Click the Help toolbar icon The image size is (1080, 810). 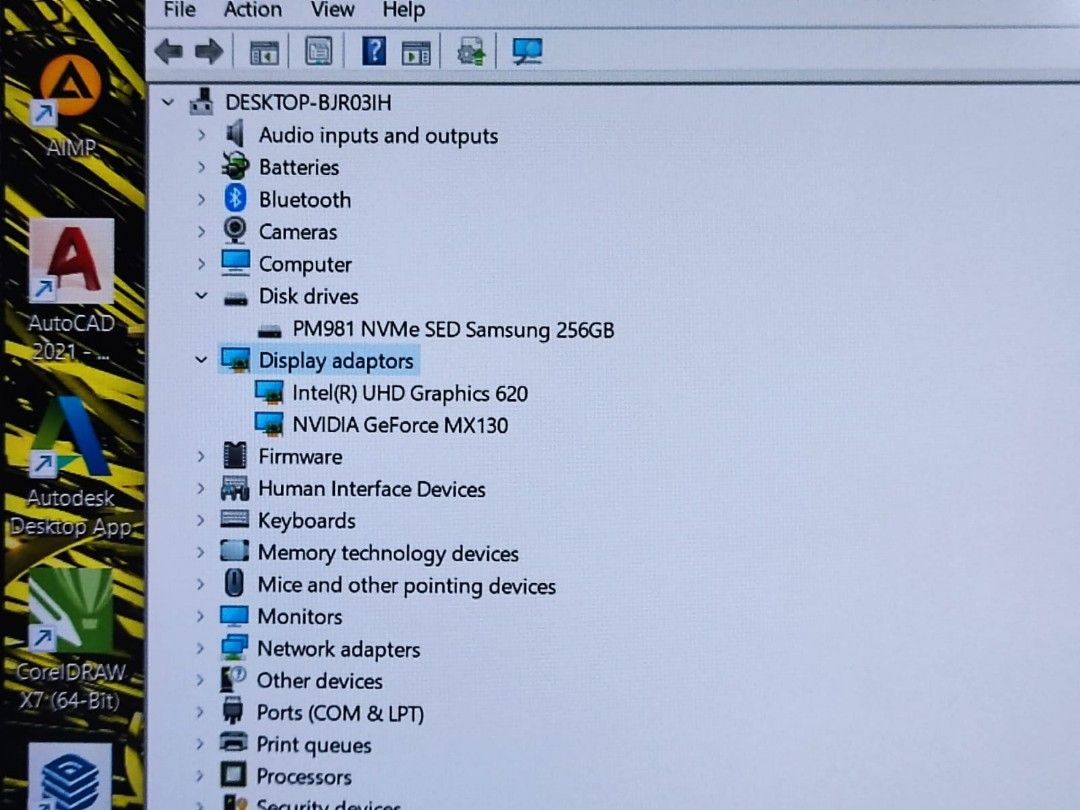tap(372, 51)
